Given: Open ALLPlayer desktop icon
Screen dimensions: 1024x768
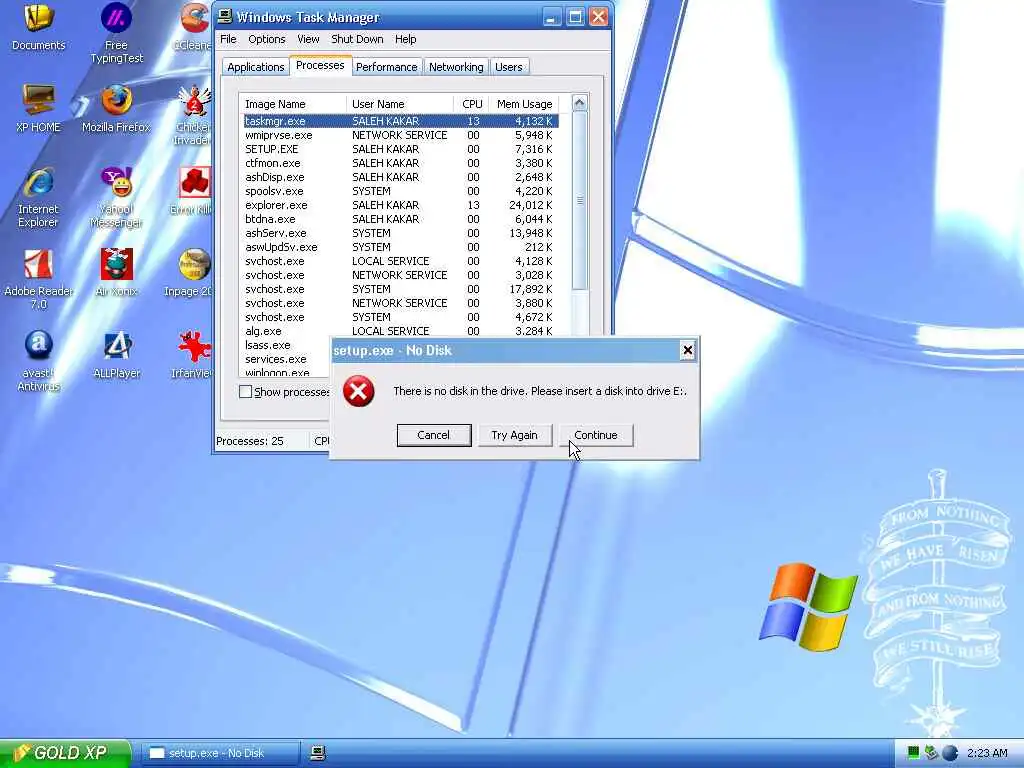Looking at the screenshot, I should point(116,354).
